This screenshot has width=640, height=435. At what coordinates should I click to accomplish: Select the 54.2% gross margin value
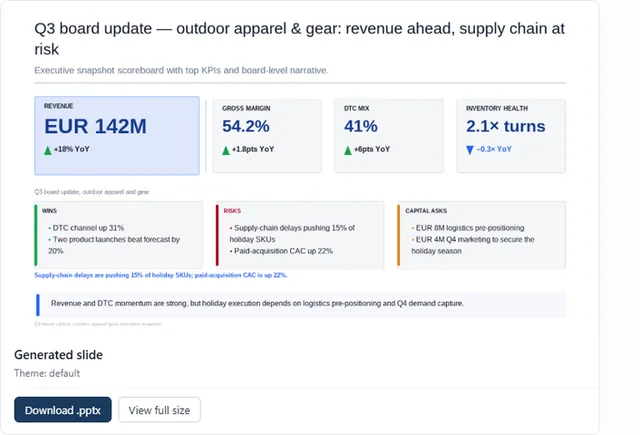[x=246, y=126]
